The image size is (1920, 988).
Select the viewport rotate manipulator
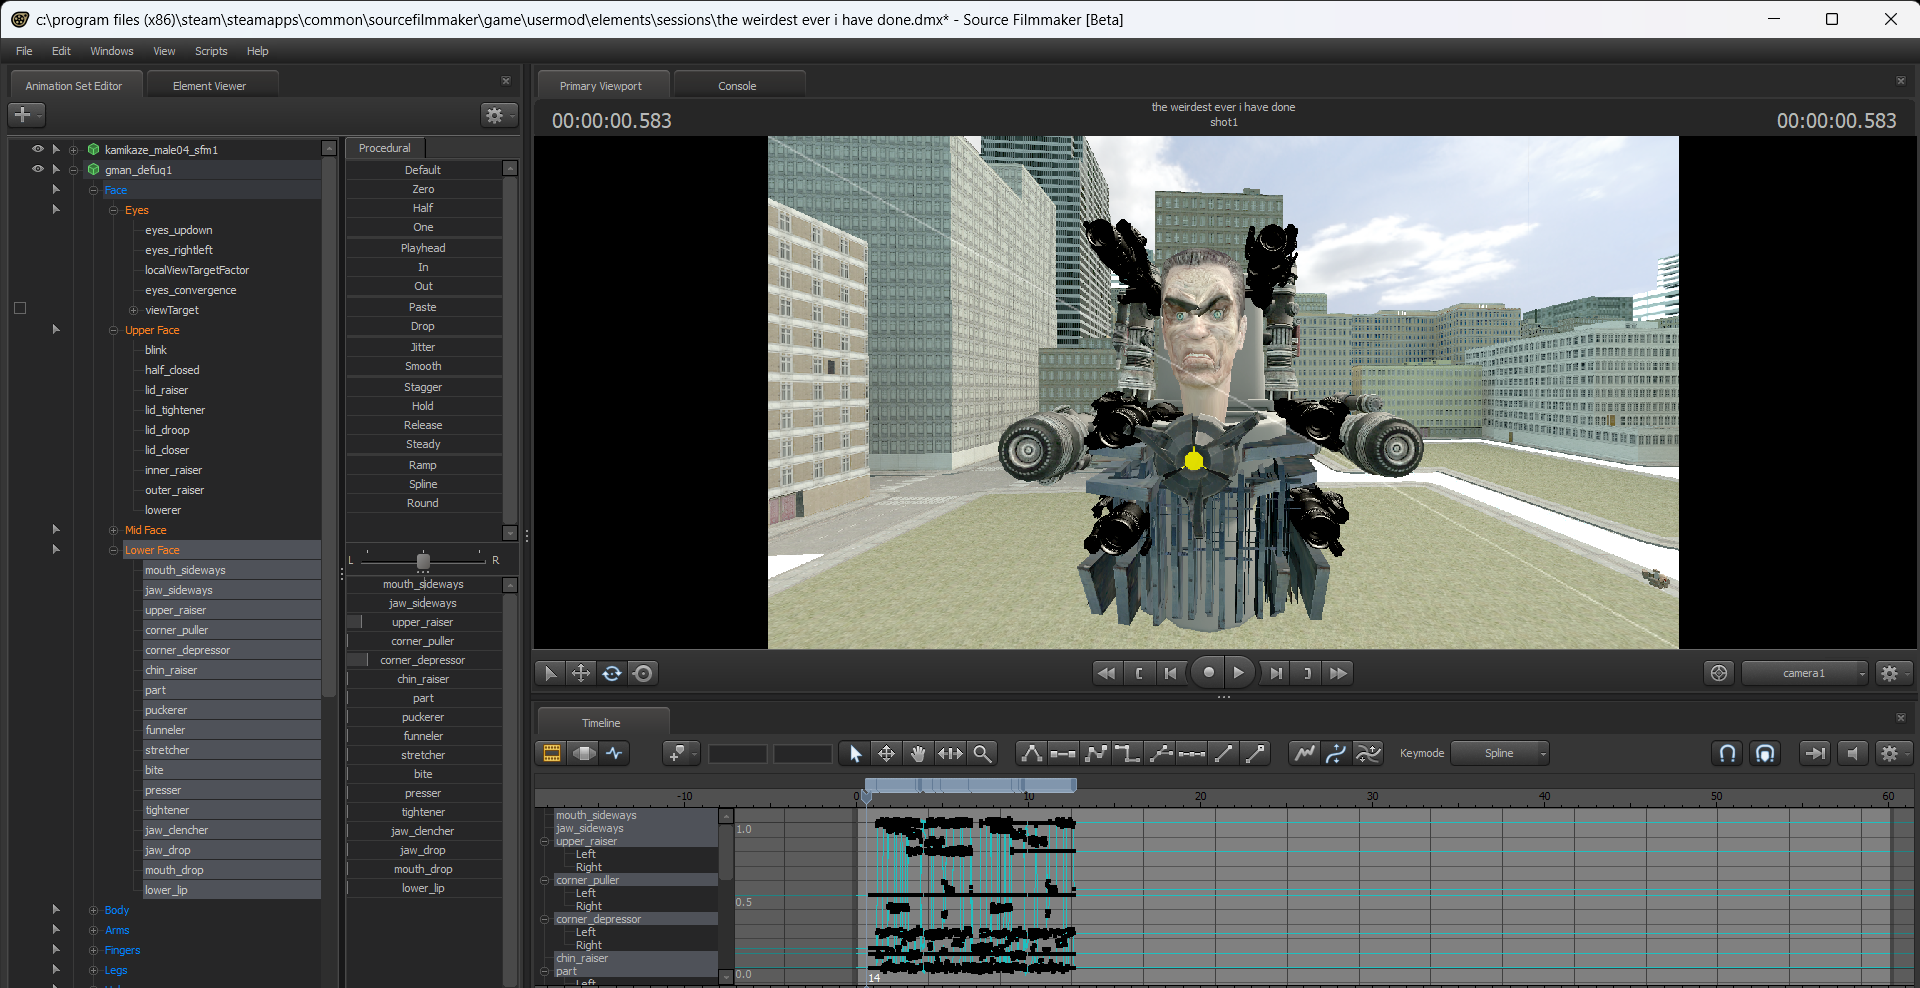(612, 673)
